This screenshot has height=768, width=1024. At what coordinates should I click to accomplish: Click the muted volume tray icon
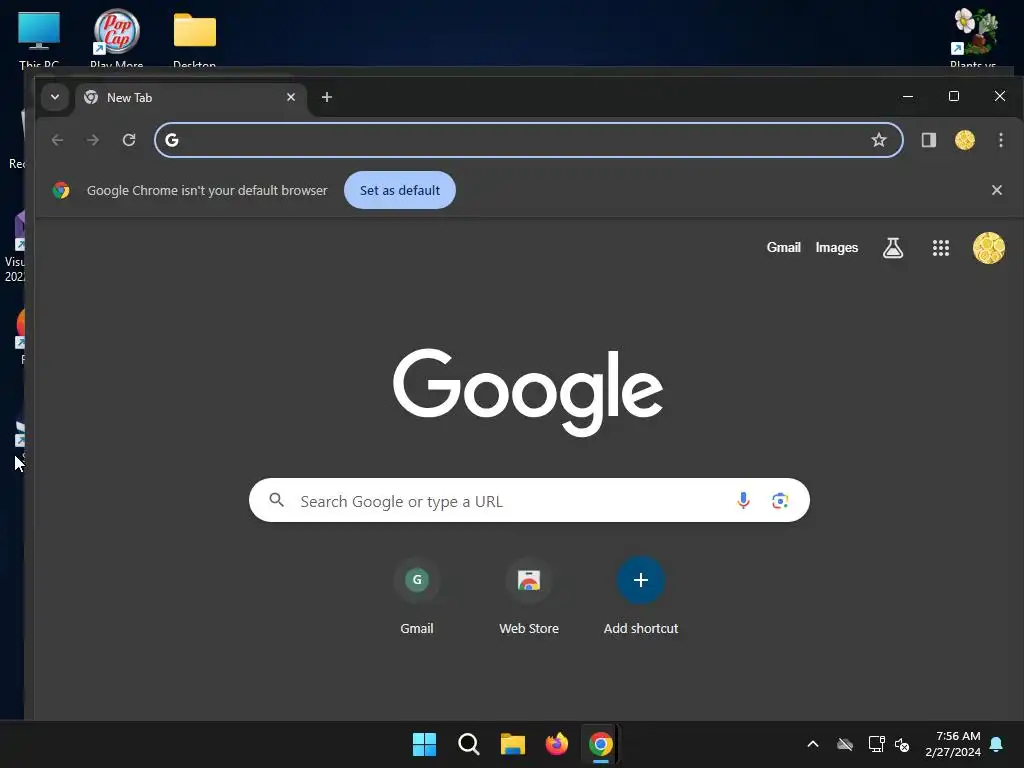[902, 744]
